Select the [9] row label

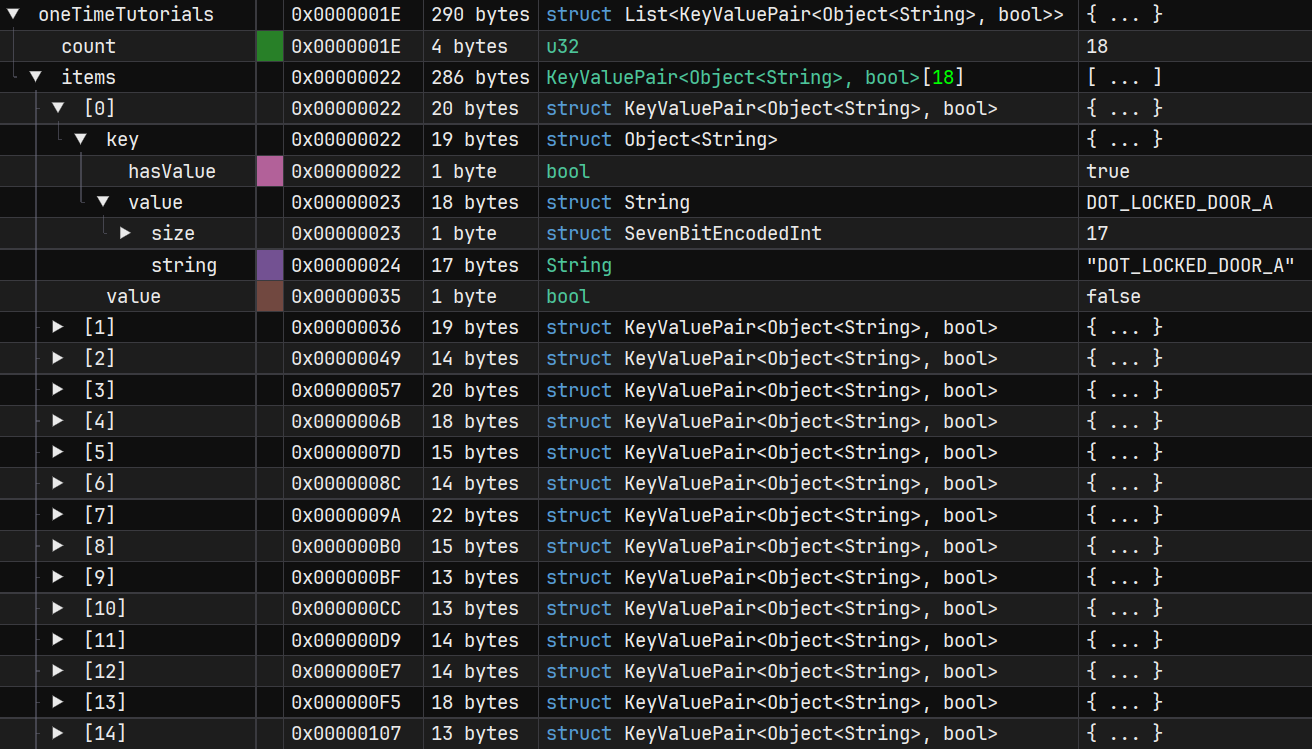(x=99, y=577)
